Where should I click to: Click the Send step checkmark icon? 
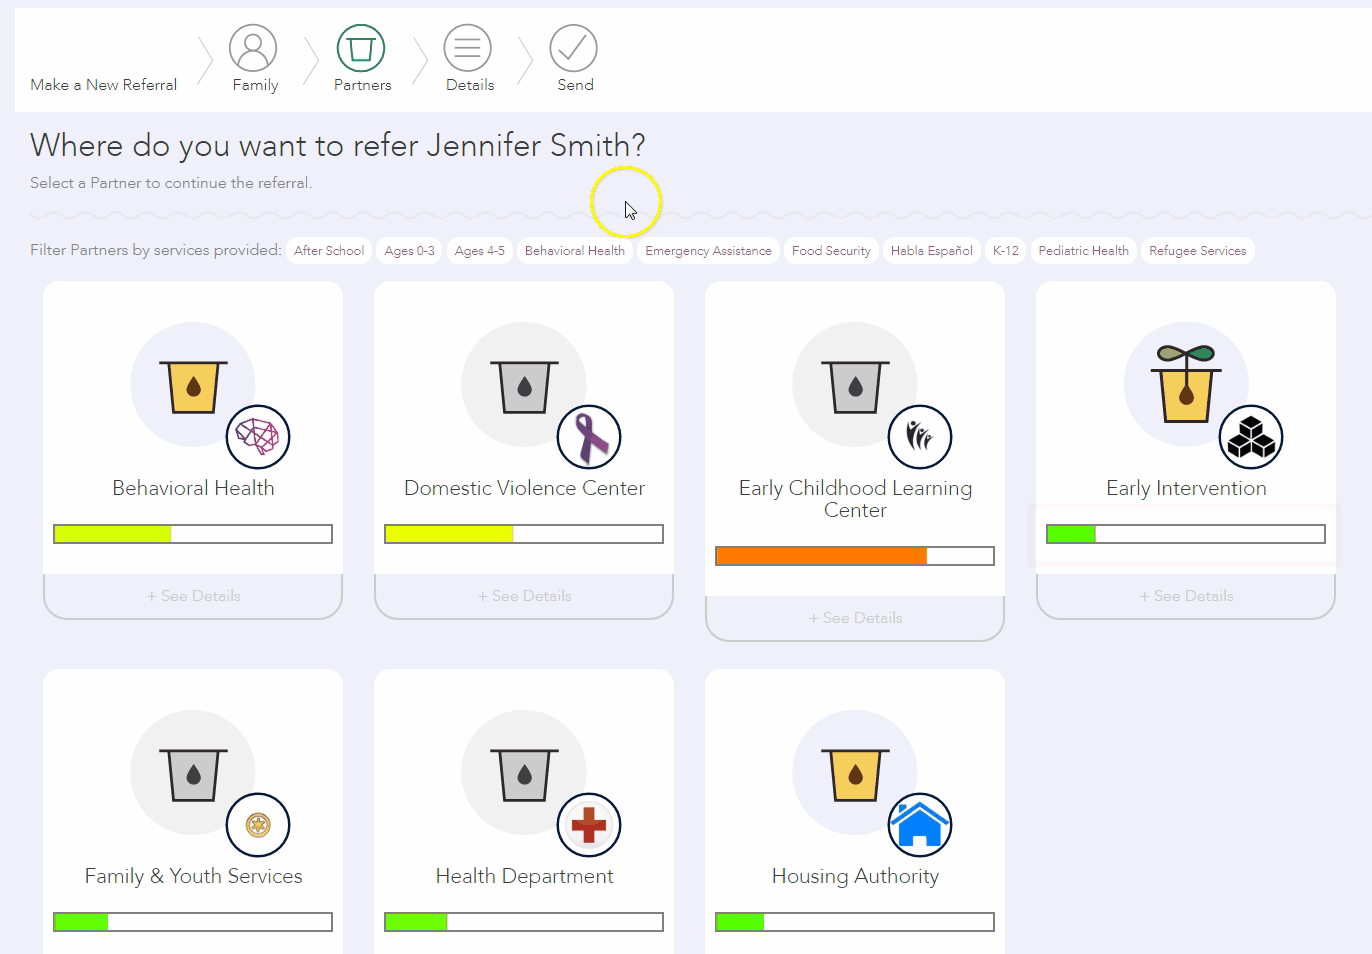tap(573, 48)
